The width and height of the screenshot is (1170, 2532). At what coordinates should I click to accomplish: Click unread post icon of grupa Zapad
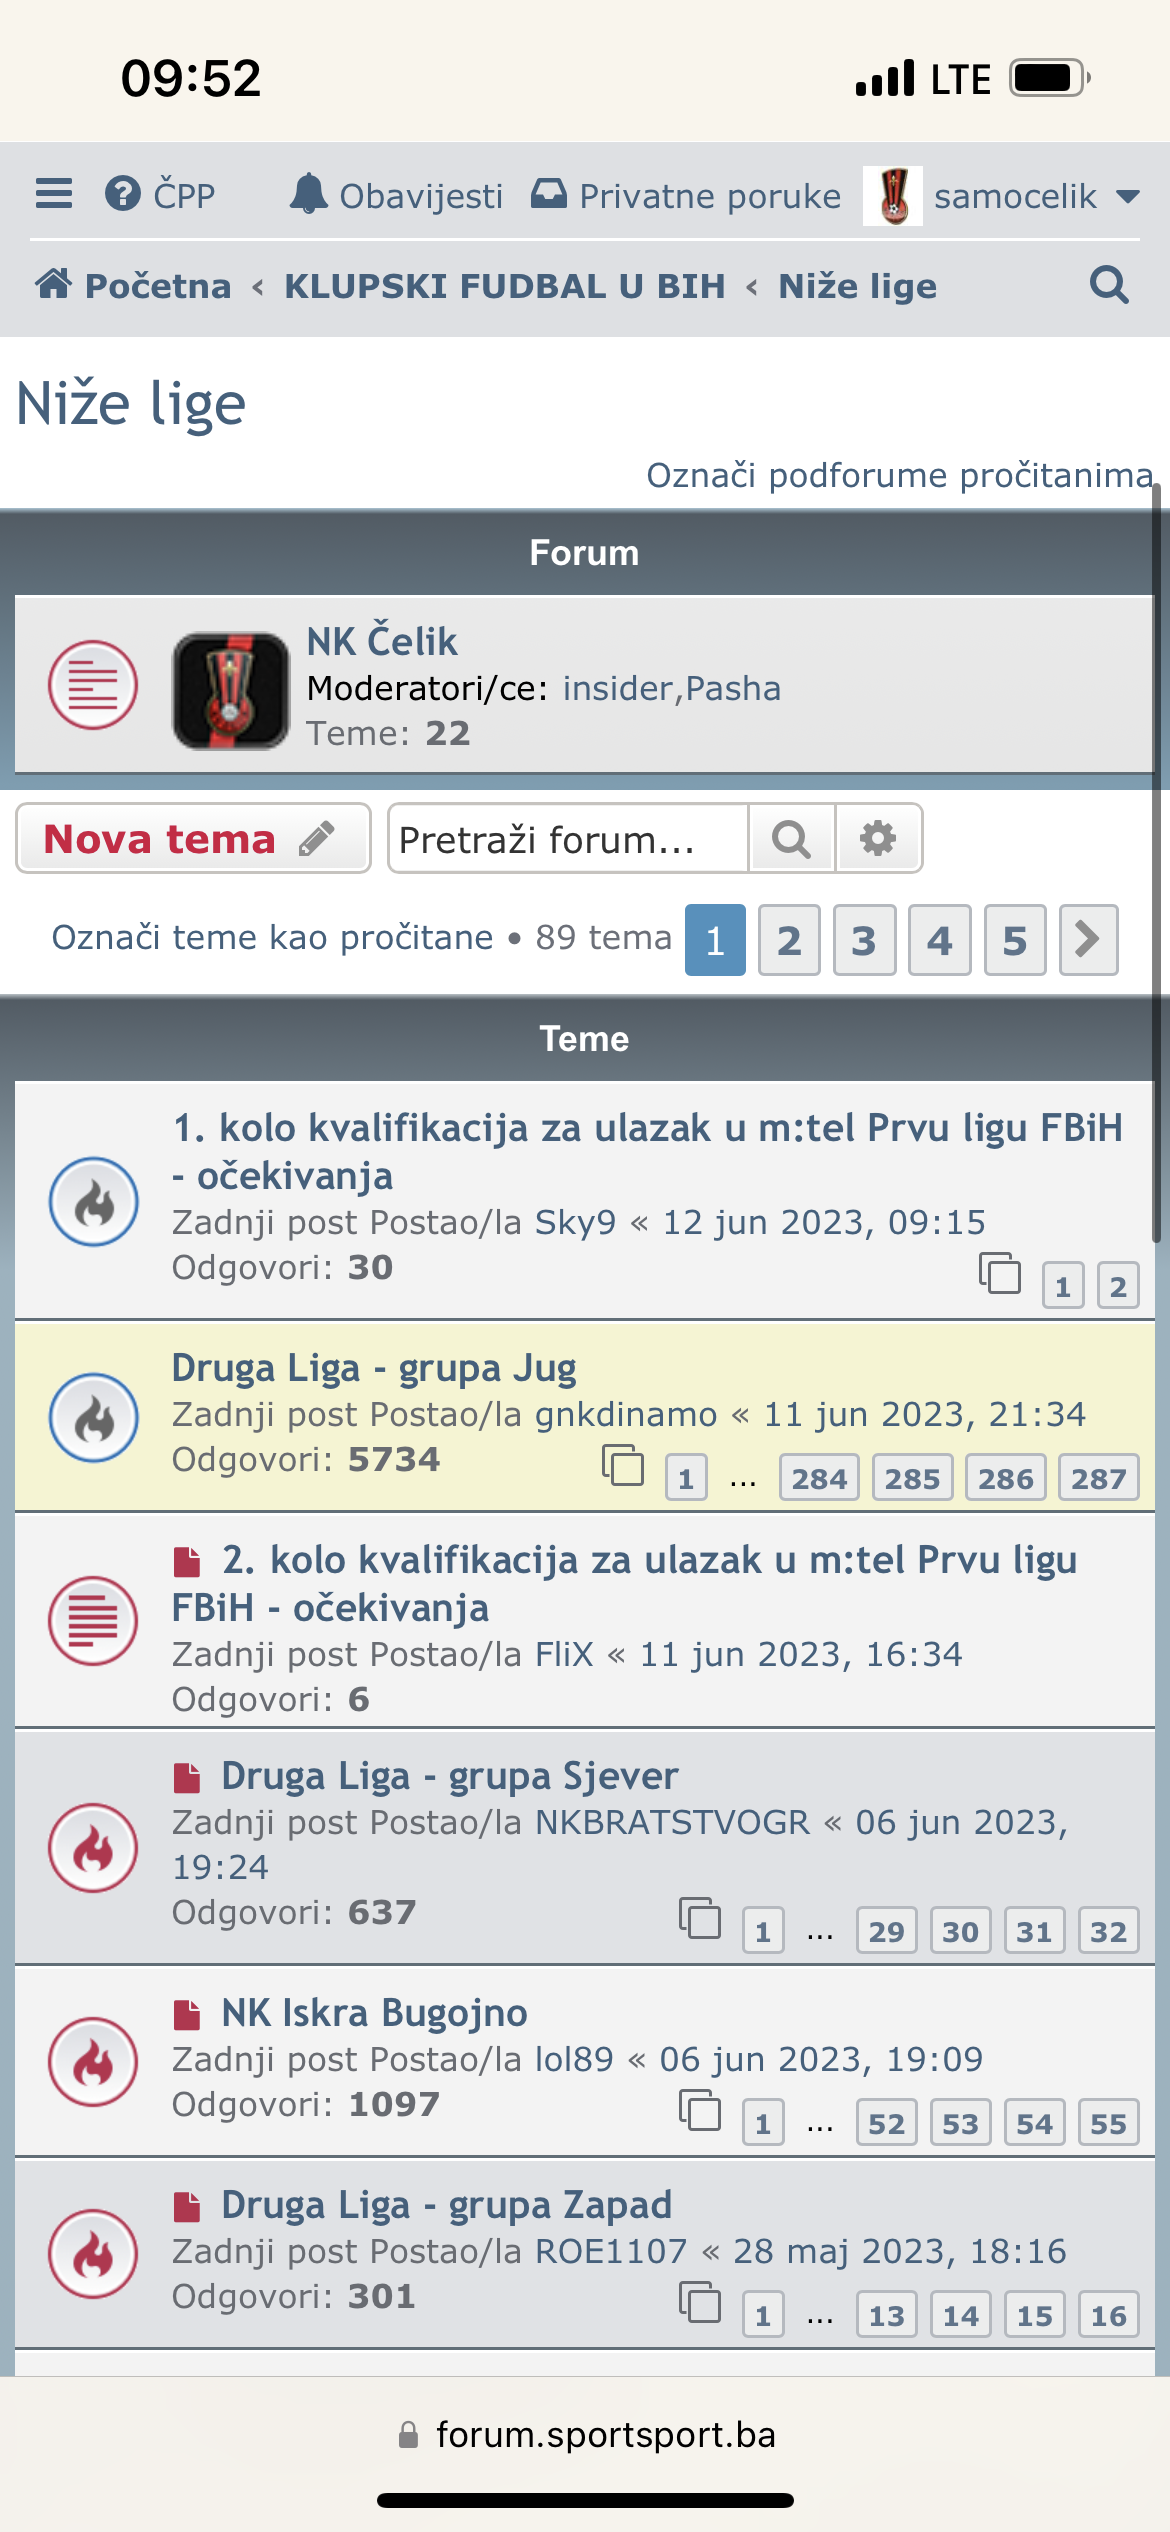coord(187,2206)
